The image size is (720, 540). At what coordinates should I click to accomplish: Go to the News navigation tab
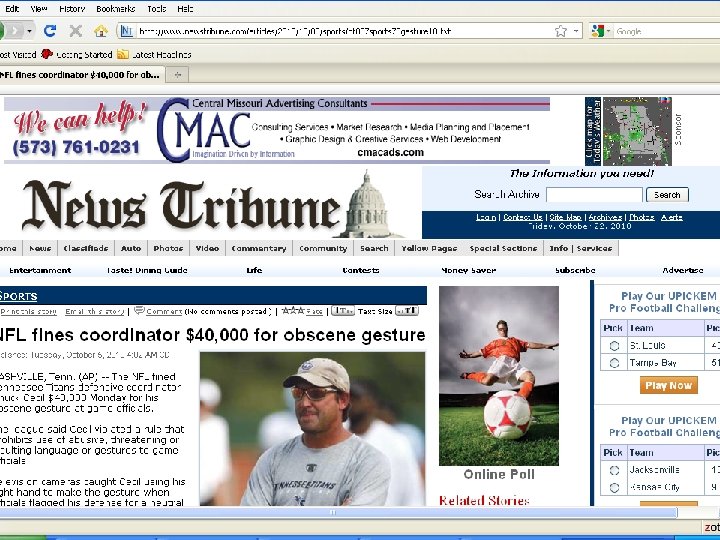coord(40,248)
